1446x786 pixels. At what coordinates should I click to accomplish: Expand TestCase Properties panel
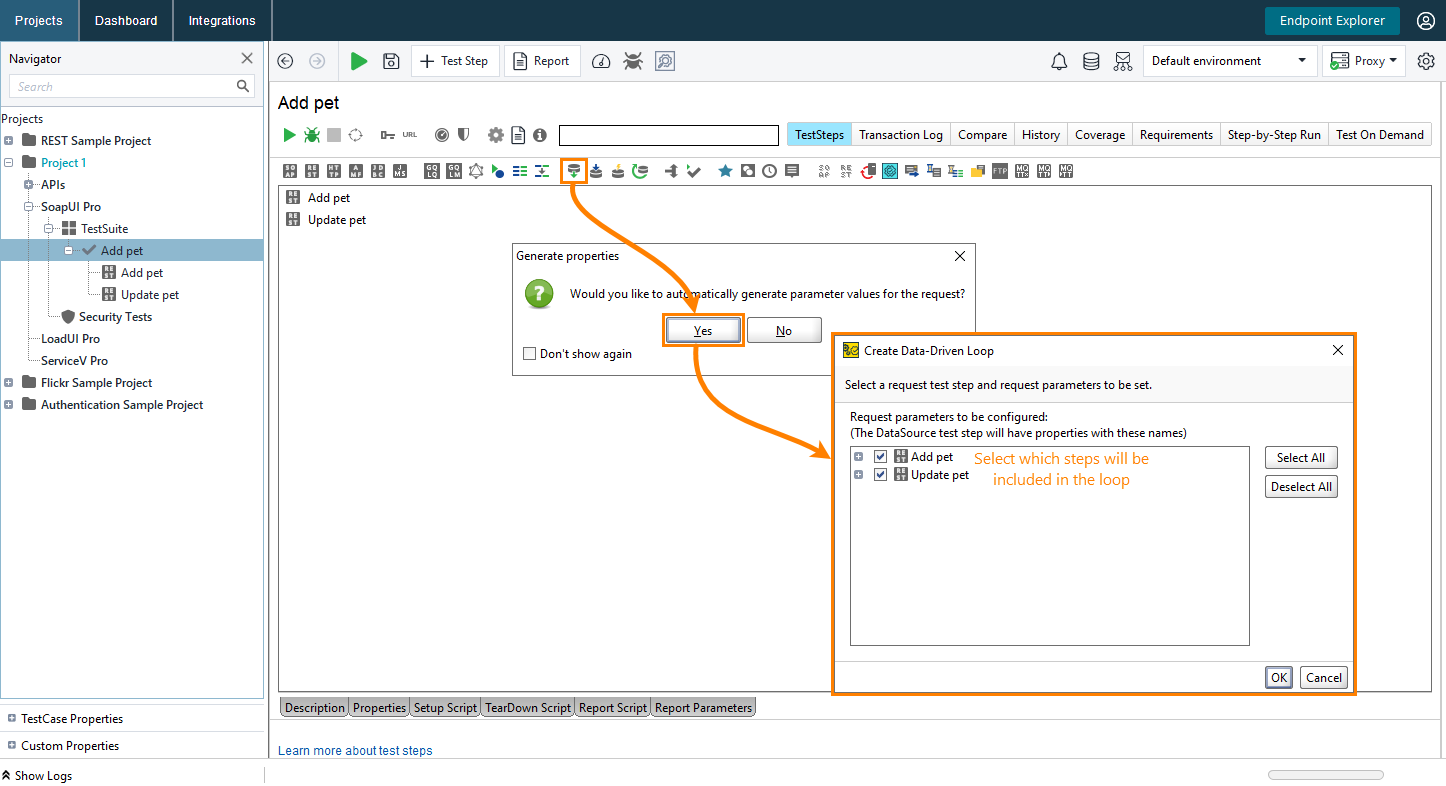point(12,718)
